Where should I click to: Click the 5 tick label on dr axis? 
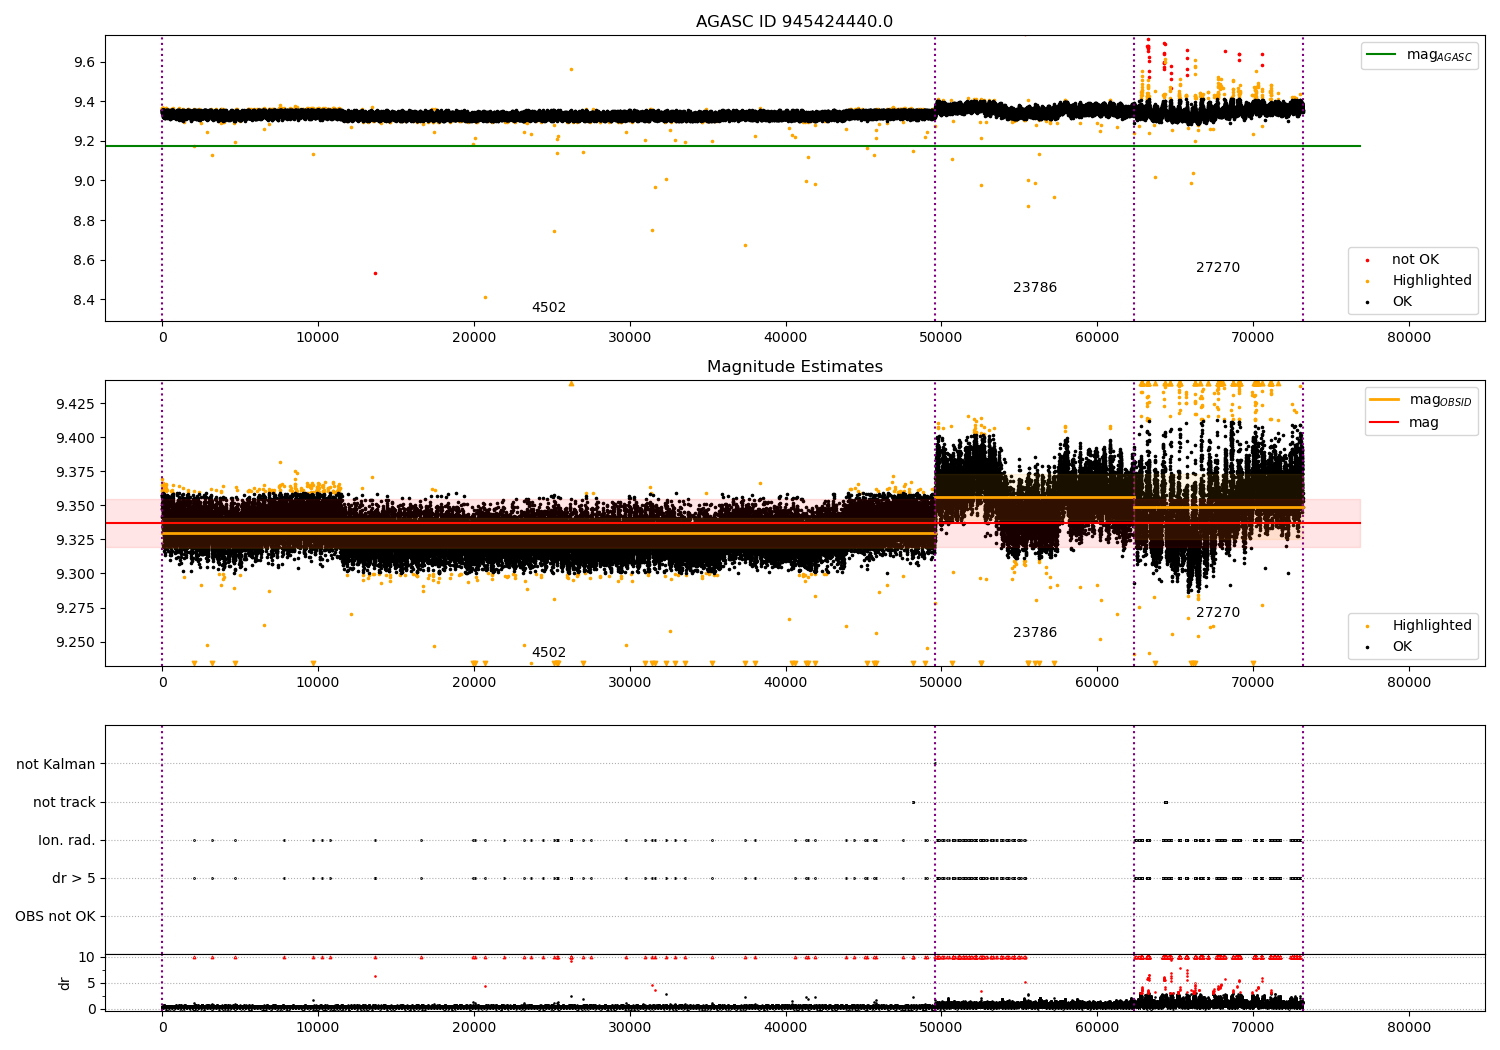click(91, 984)
